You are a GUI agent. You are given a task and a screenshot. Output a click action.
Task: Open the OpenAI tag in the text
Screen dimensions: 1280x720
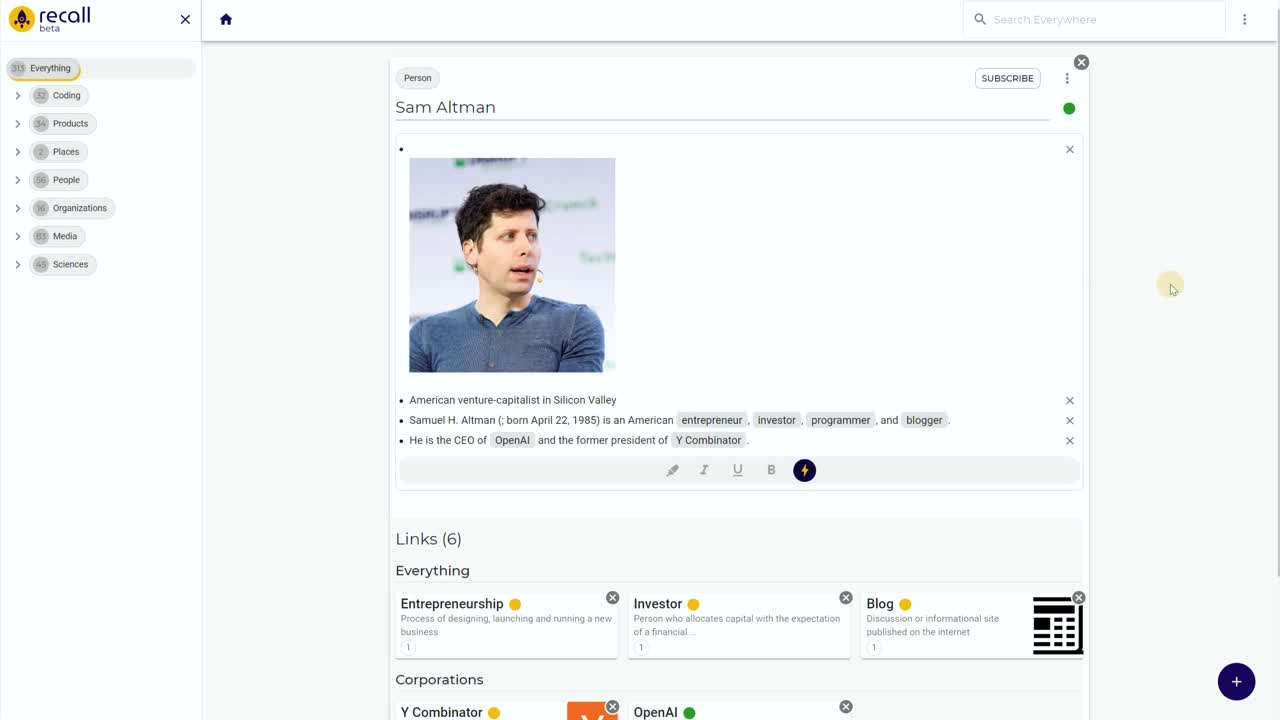coord(512,440)
